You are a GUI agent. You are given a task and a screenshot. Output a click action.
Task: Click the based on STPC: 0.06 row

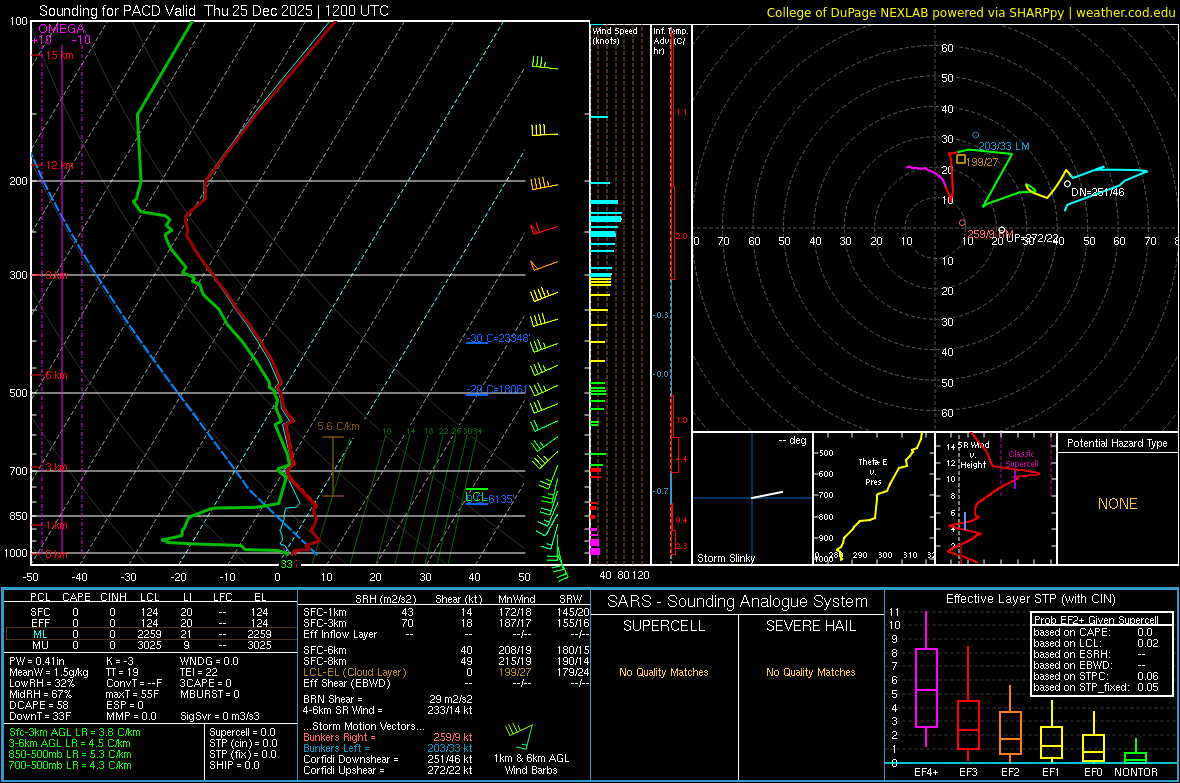[1096, 676]
